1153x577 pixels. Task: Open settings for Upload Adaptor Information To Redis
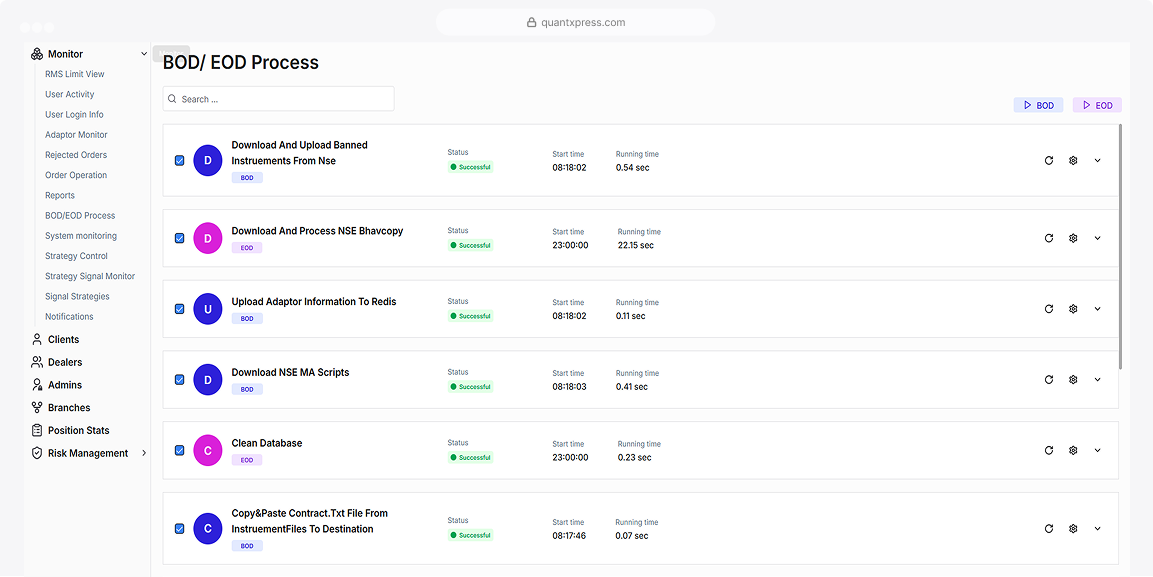1073,309
